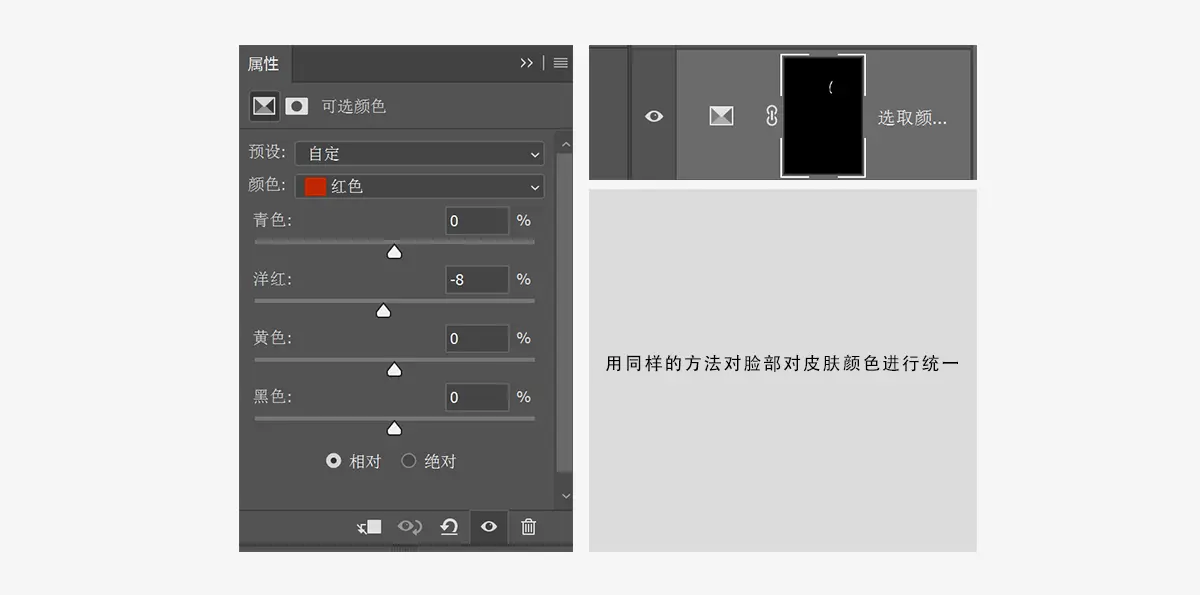Click the view previous state icon
Image resolution: width=1200 pixels, height=595 pixels.
point(409,527)
